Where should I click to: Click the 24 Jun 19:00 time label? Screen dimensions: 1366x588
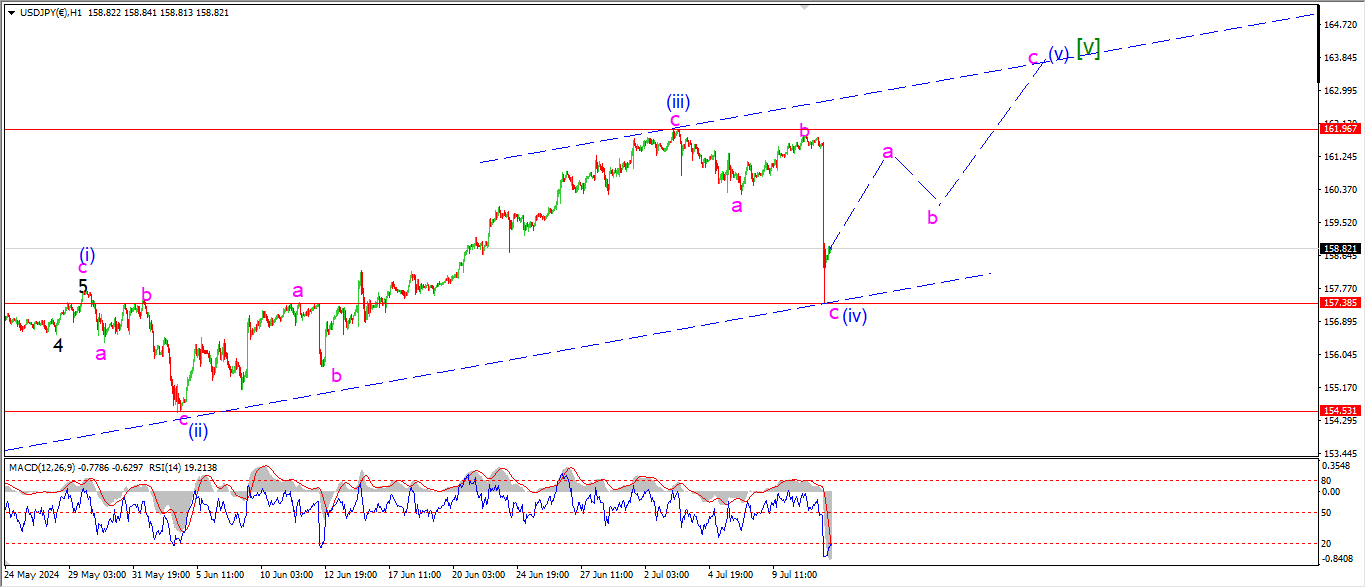tap(543, 575)
